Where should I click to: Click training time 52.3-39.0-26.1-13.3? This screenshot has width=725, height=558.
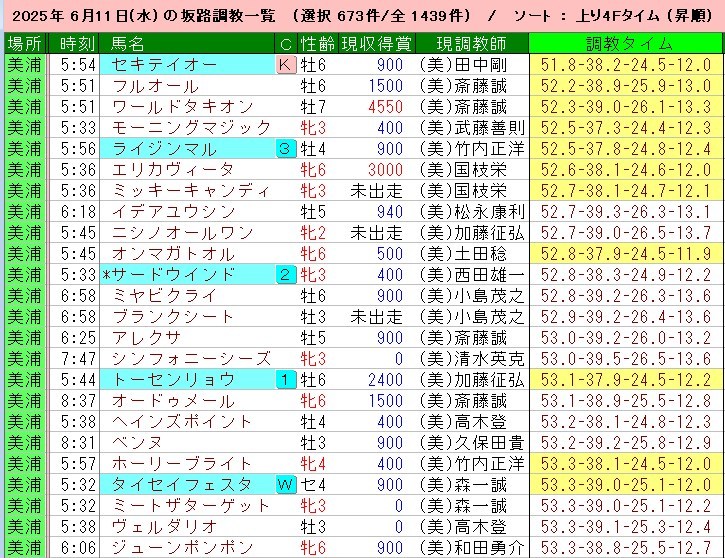pos(626,107)
